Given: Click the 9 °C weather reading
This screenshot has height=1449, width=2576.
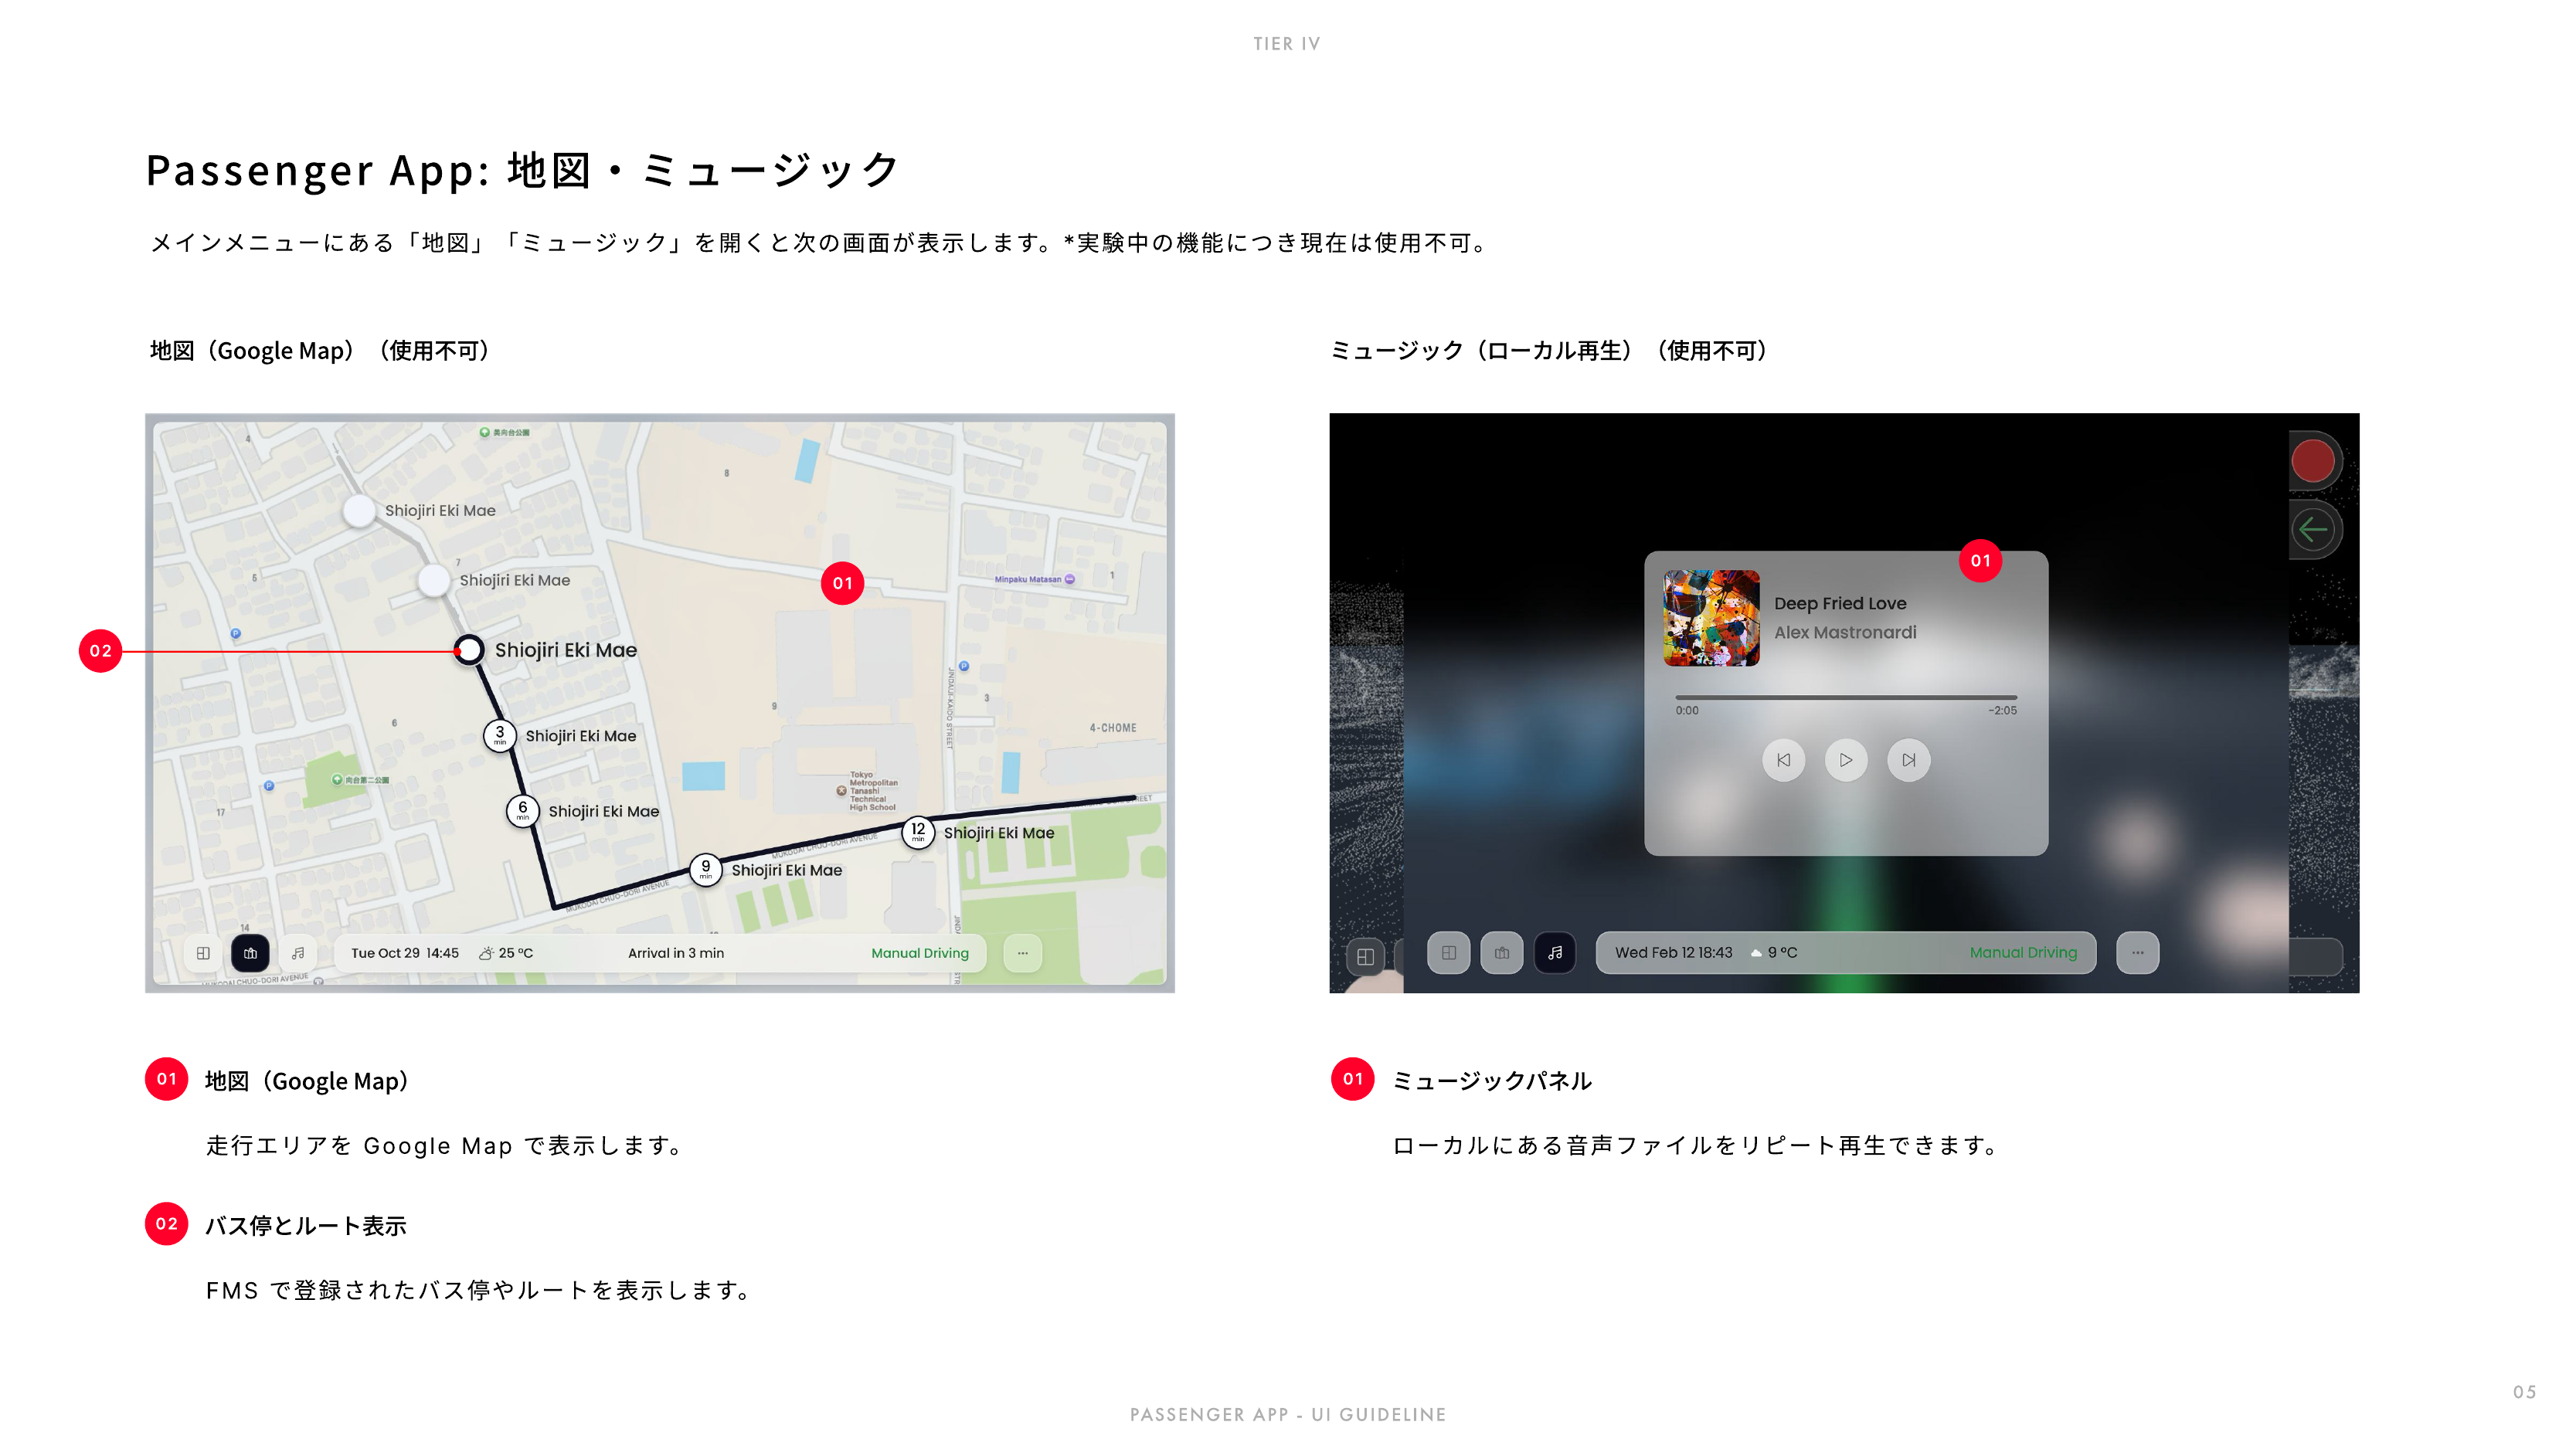Looking at the screenshot, I should pos(1774,953).
